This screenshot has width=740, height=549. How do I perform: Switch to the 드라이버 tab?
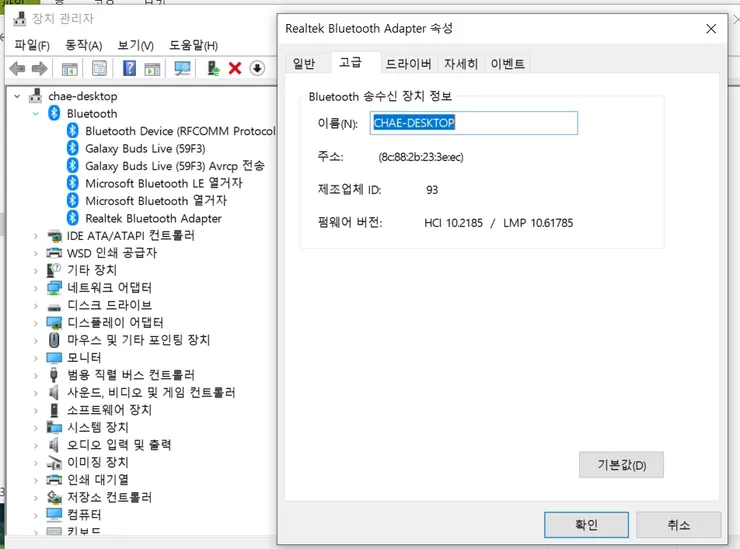408,63
